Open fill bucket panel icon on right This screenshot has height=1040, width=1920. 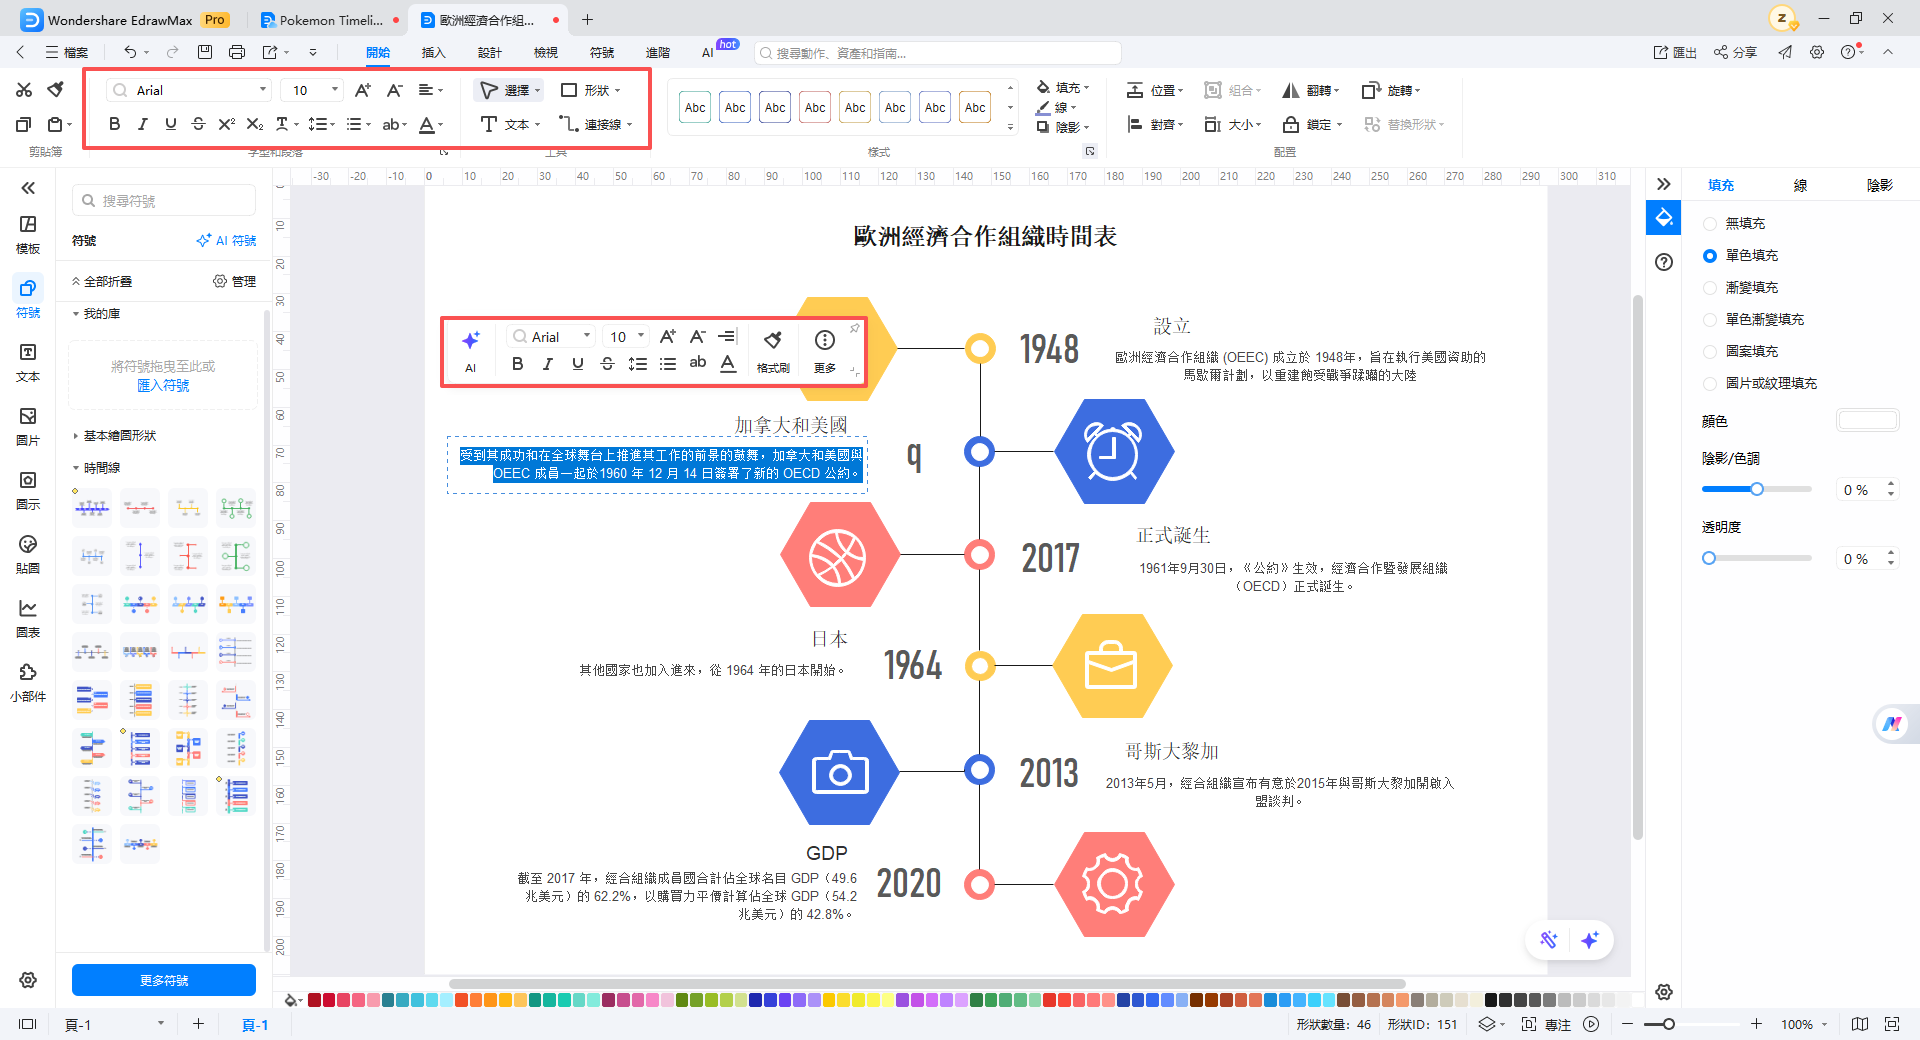pyautogui.click(x=1664, y=218)
